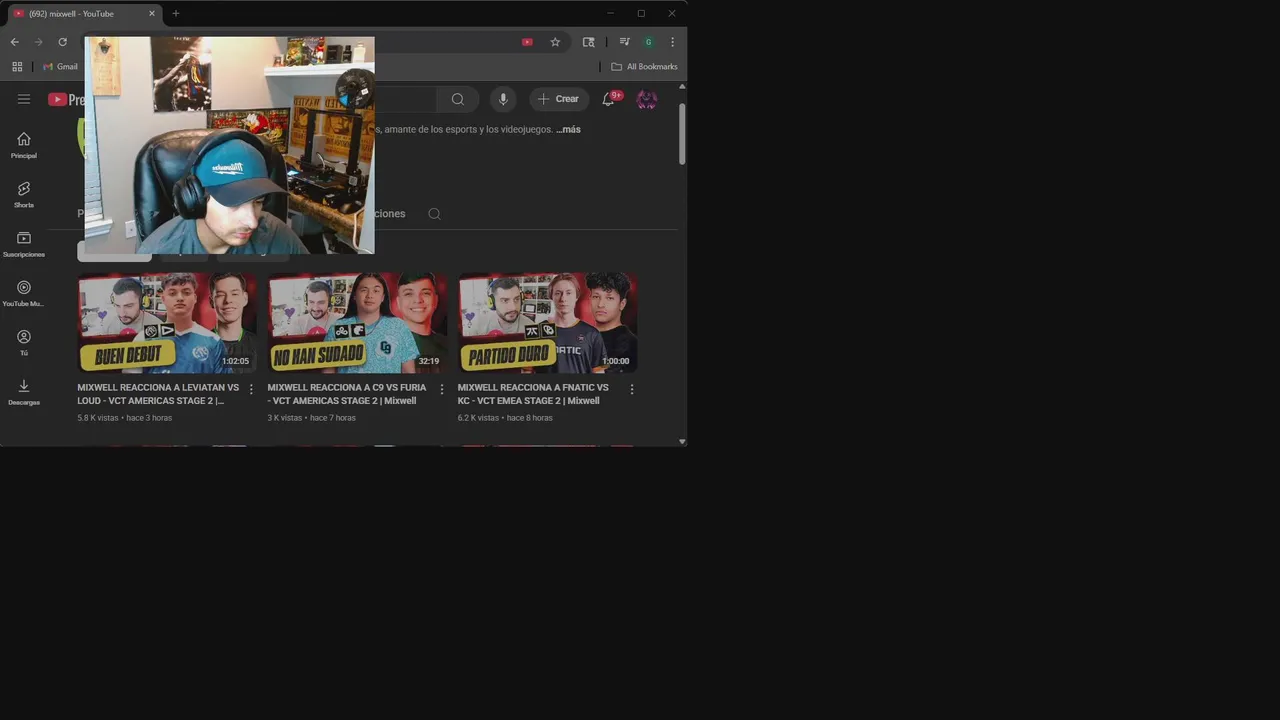1280x720 pixels.
Task: Open the YouTube hamburger guide menu
Action: [24, 99]
